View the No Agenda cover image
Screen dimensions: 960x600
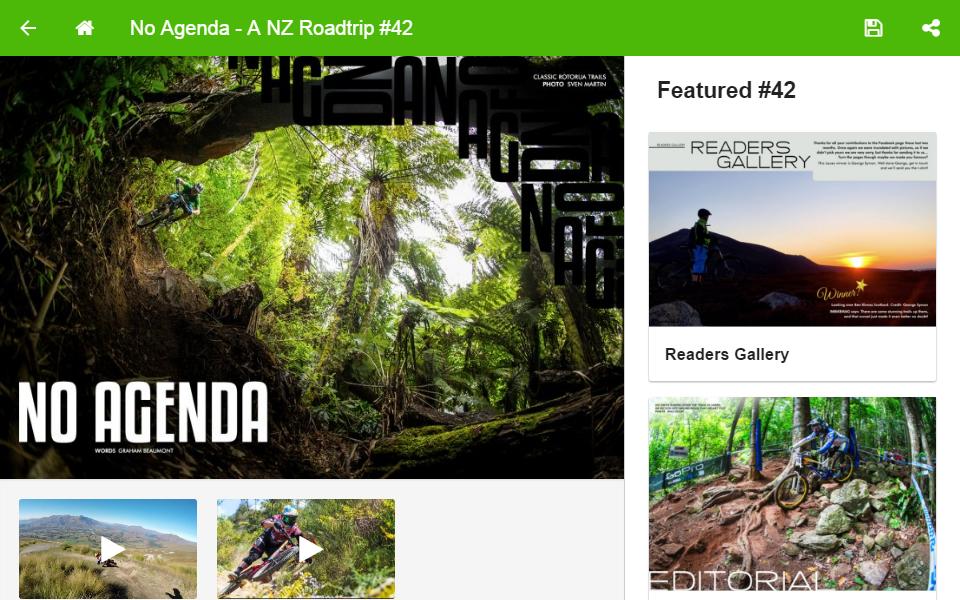[x=312, y=267]
